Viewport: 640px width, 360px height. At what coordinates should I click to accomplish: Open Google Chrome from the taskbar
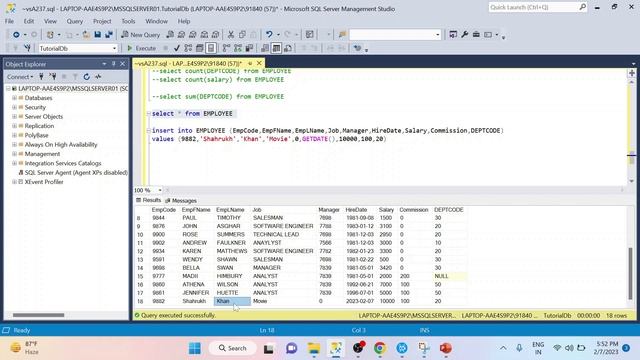(380, 348)
